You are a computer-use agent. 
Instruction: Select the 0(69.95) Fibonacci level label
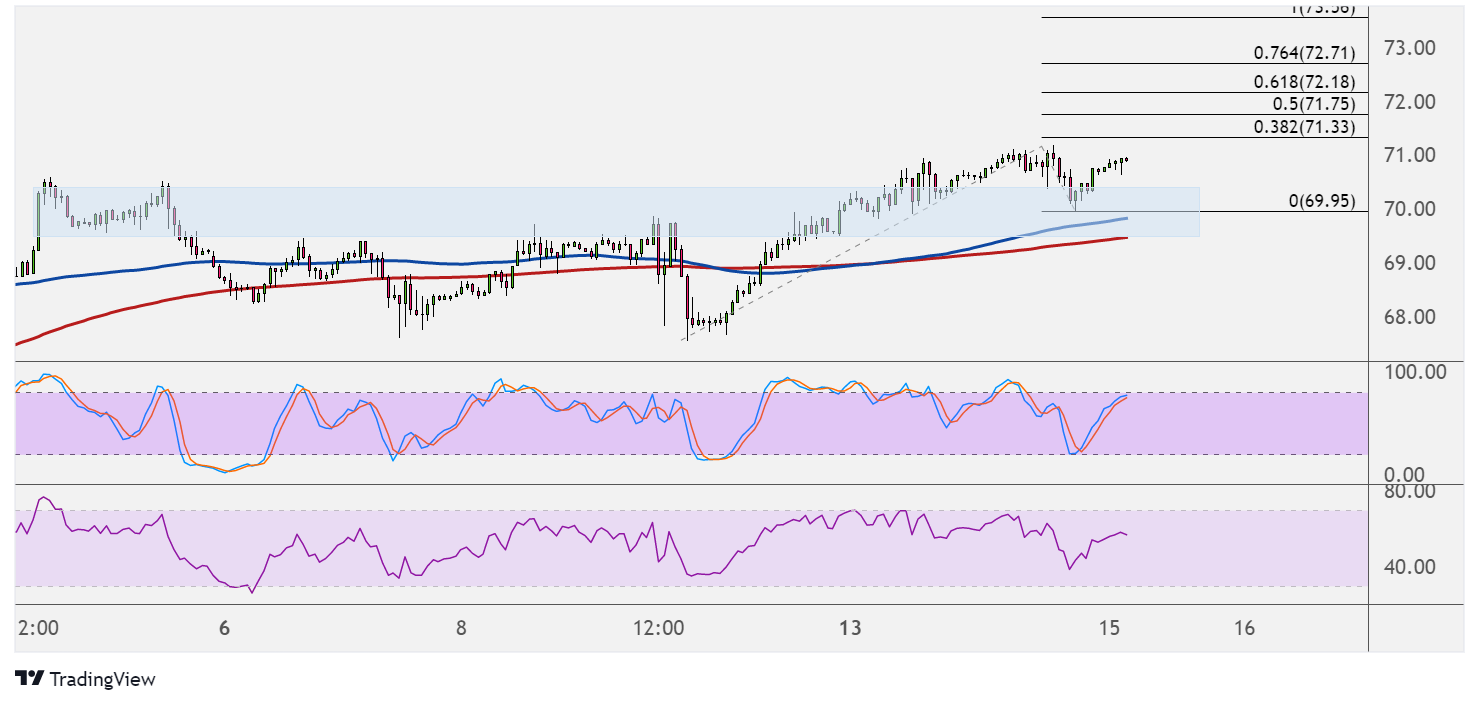[x=1322, y=201]
